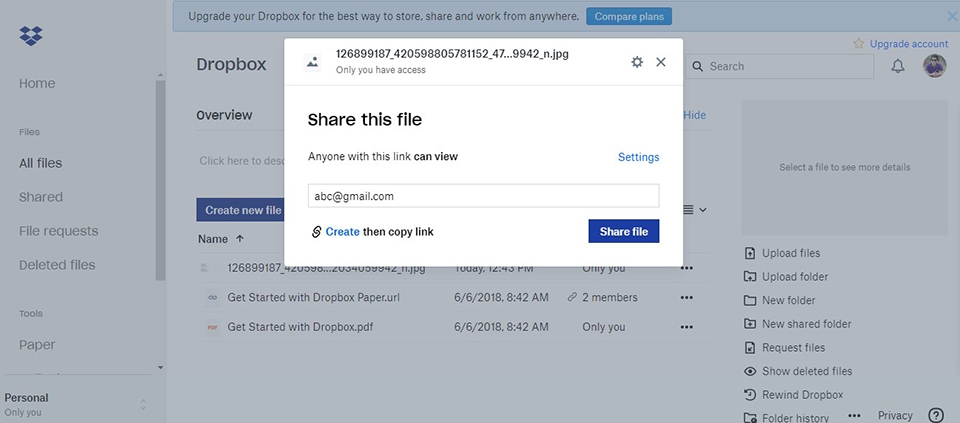Click the Name column header
Image resolution: width=960 pixels, height=423 pixels.
click(213, 239)
